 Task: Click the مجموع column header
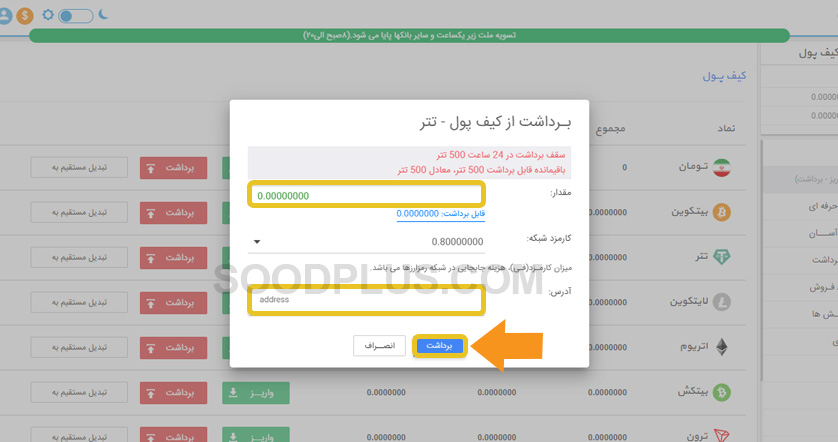(x=610, y=129)
